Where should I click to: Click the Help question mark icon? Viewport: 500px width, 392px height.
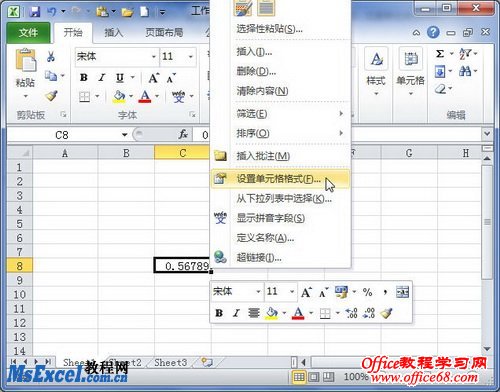point(433,32)
